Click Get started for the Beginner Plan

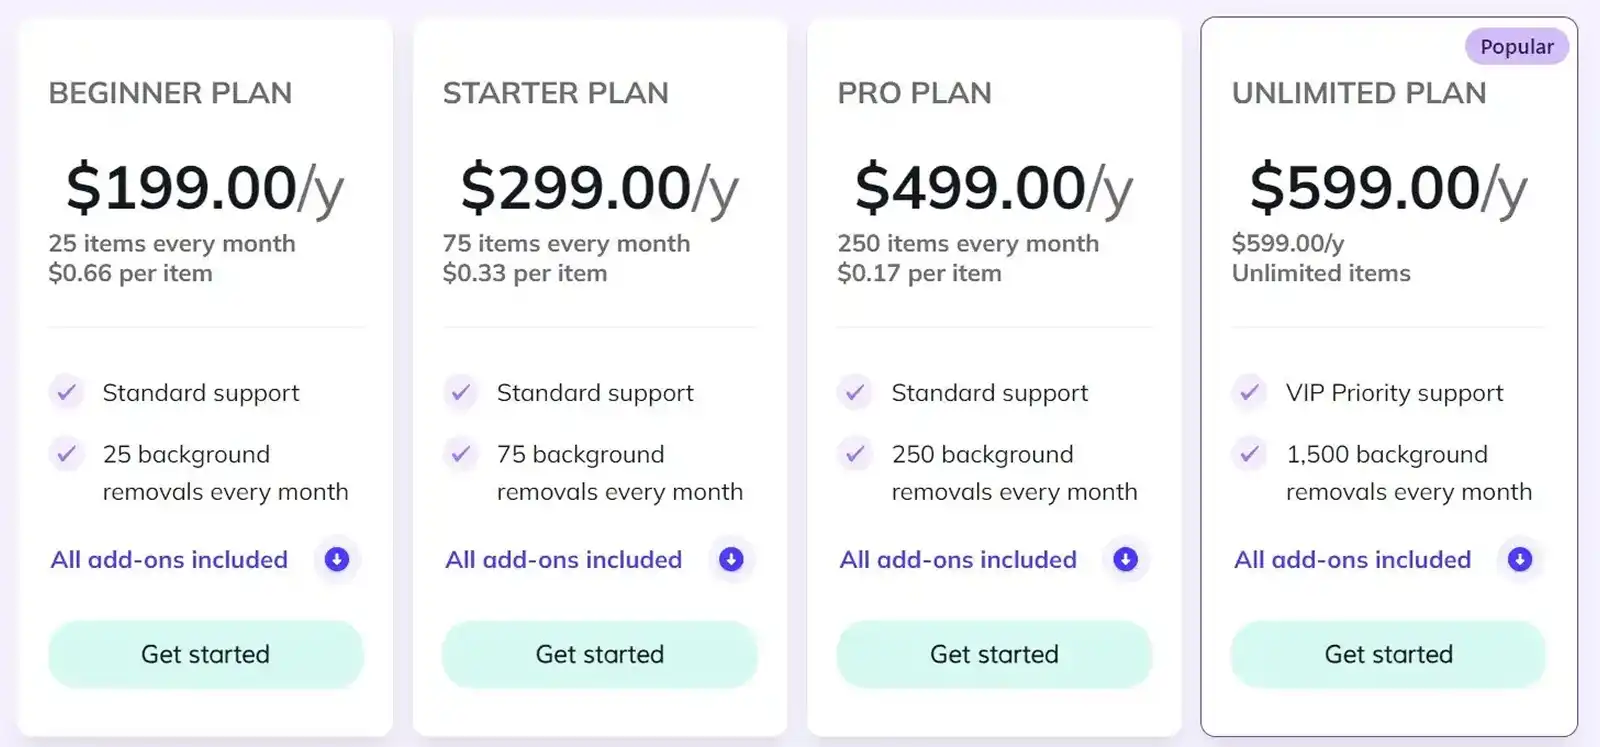pos(205,654)
